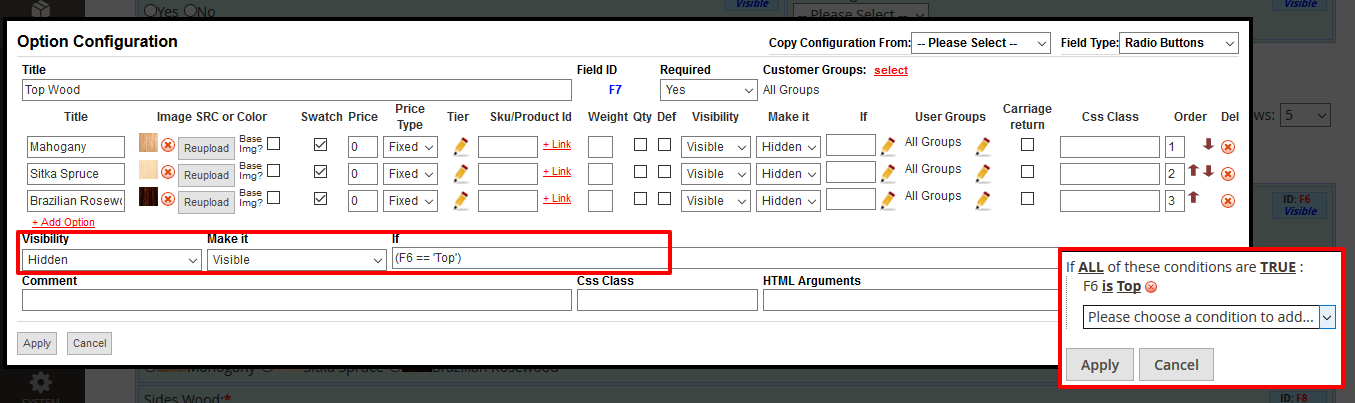Delete the Sitka Spruce option row
The image size is (1355, 403).
[1228, 174]
